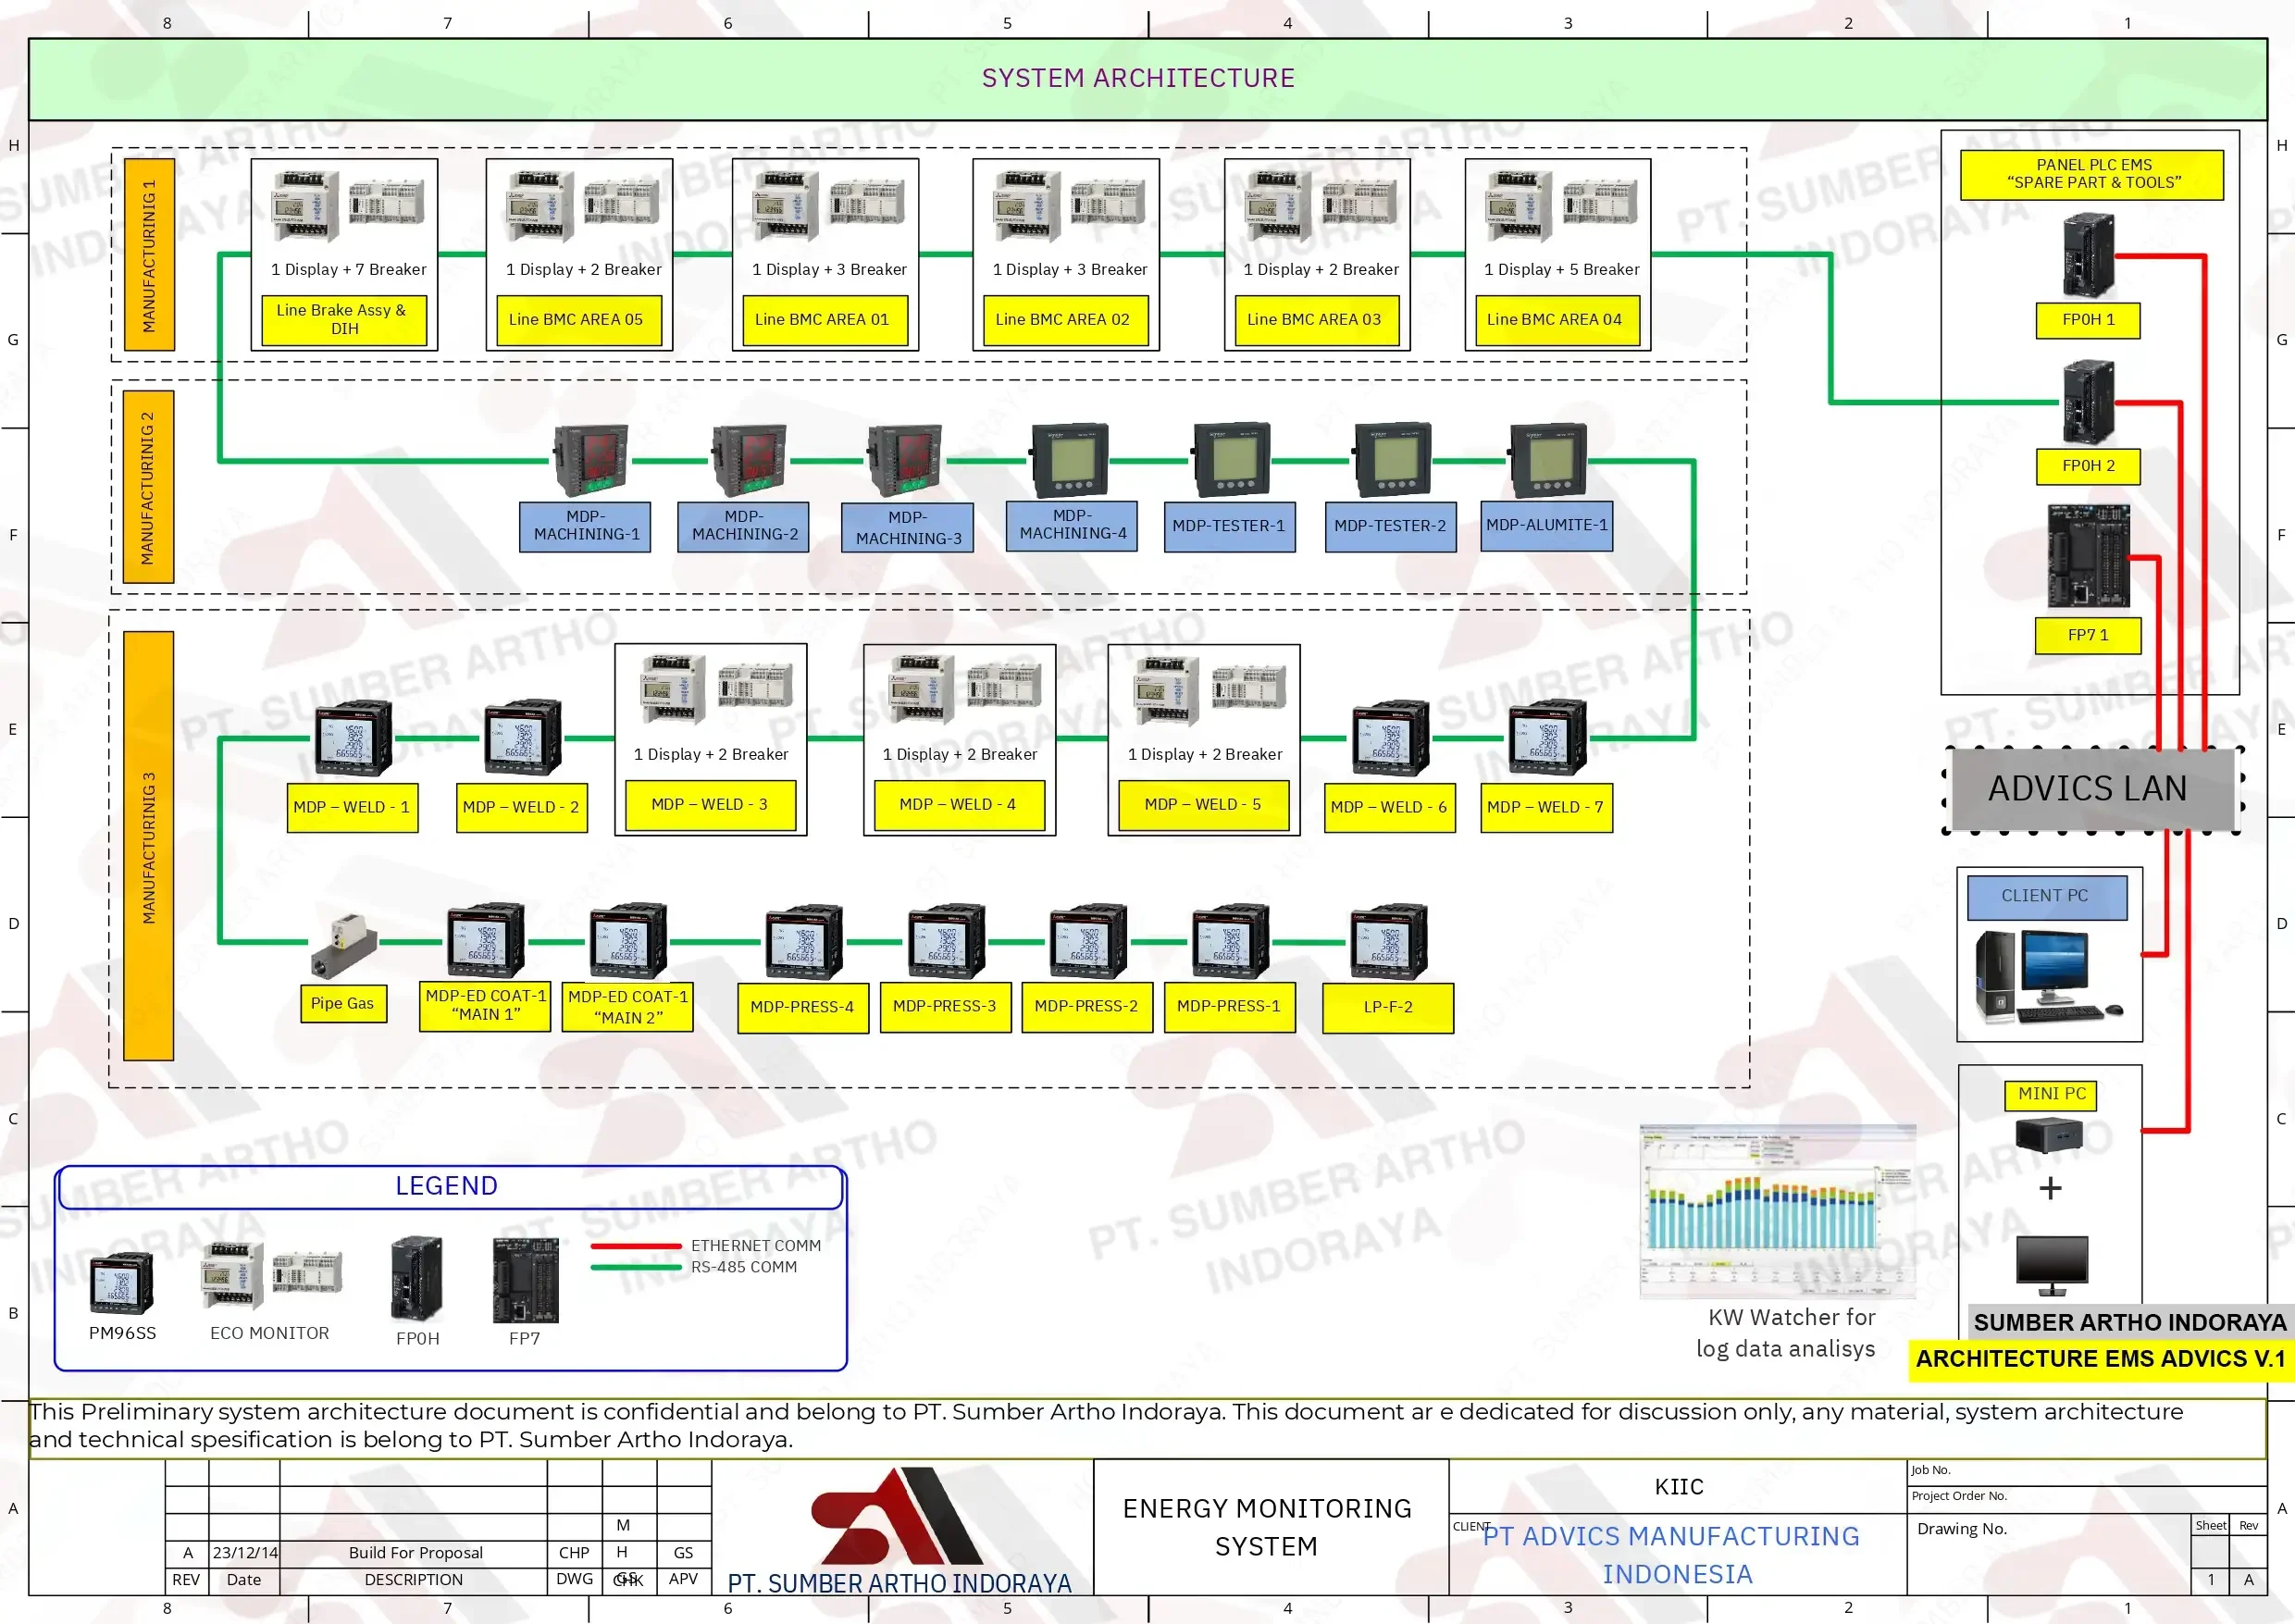Select the Mini PC device icon
Viewport: 2295px width, 1624px height.
[2048, 1135]
